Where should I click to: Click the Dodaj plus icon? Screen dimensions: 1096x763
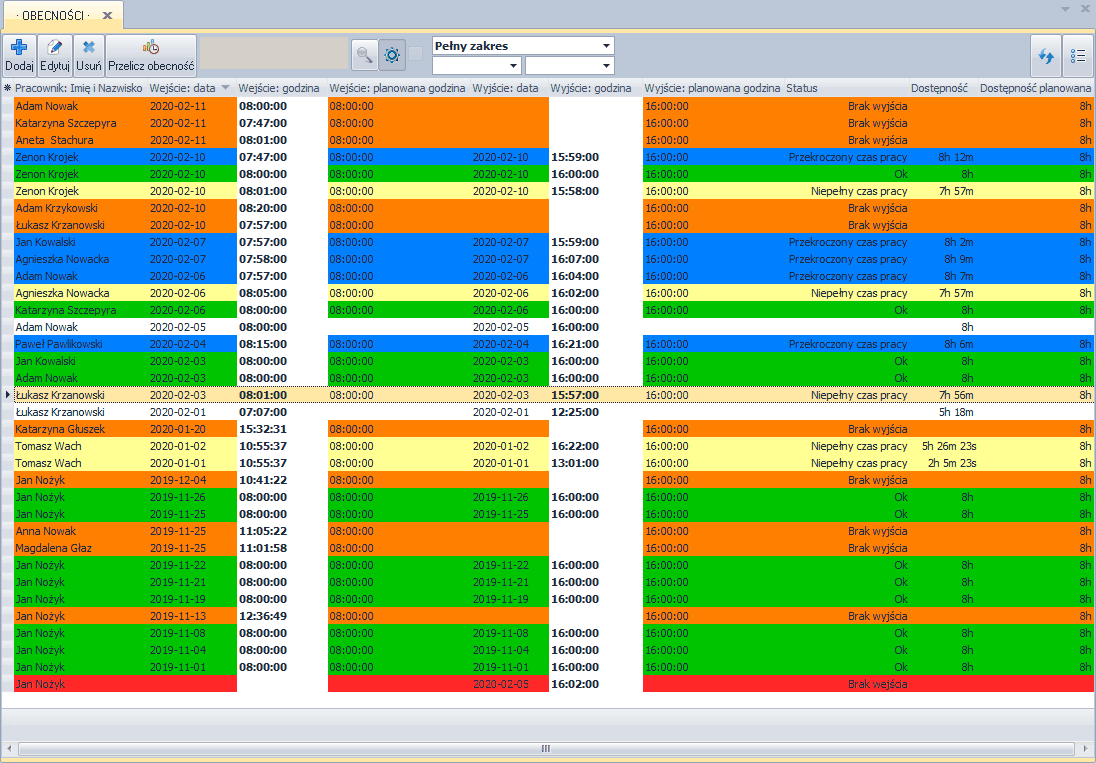click(x=20, y=49)
